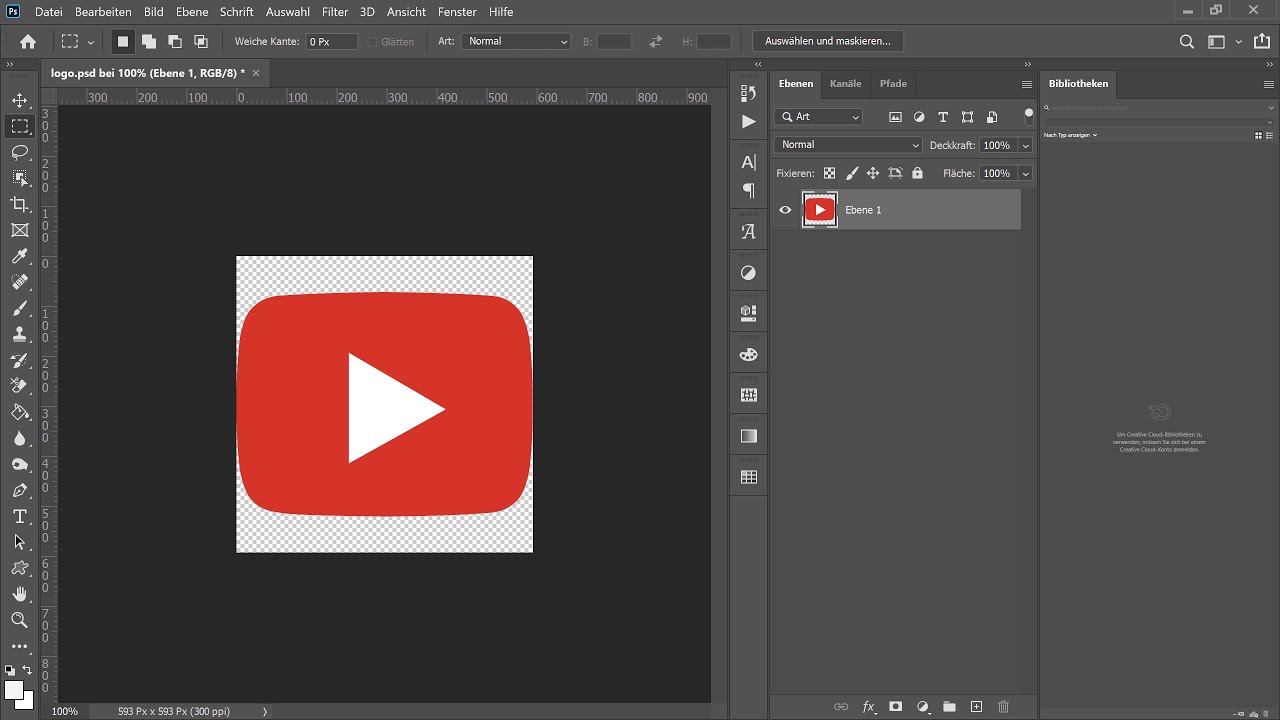Open the Actions panel play icon

click(x=749, y=121)
